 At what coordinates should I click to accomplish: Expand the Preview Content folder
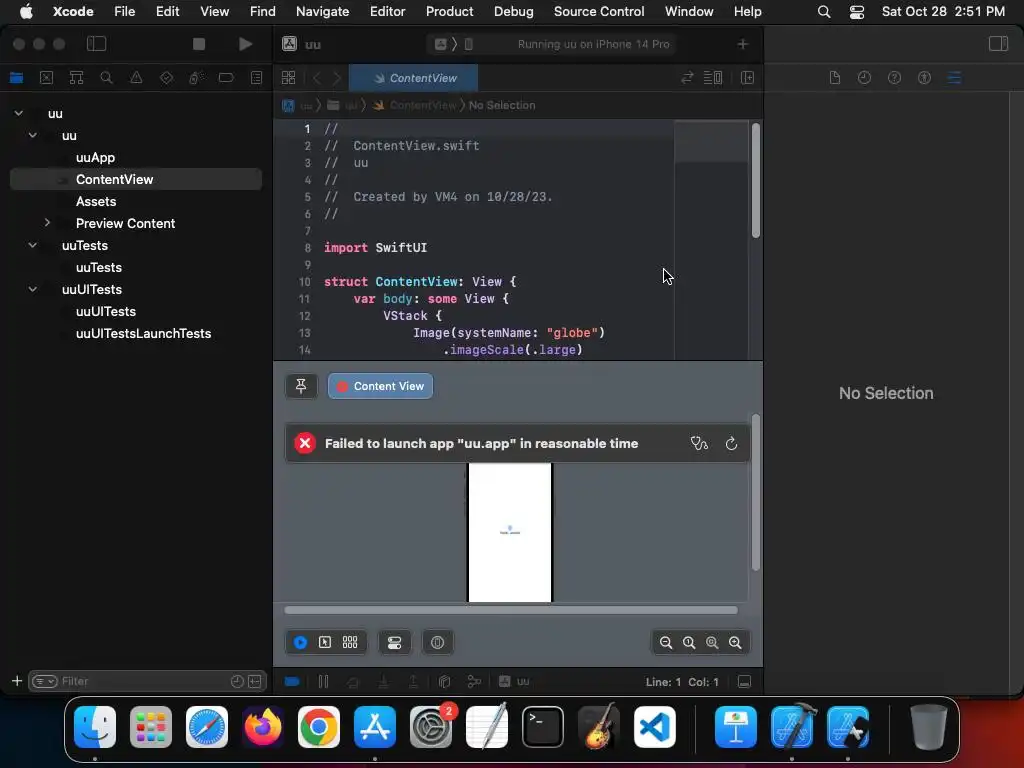tap(47, 223)
